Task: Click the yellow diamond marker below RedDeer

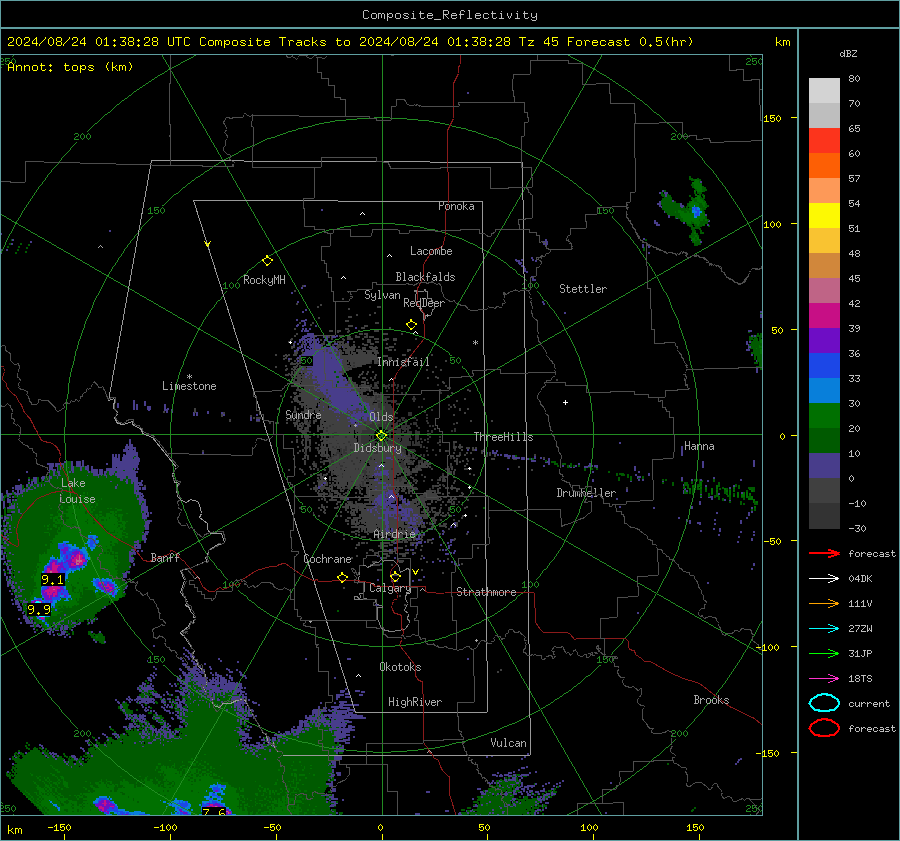Action: (x=411, y=325)
